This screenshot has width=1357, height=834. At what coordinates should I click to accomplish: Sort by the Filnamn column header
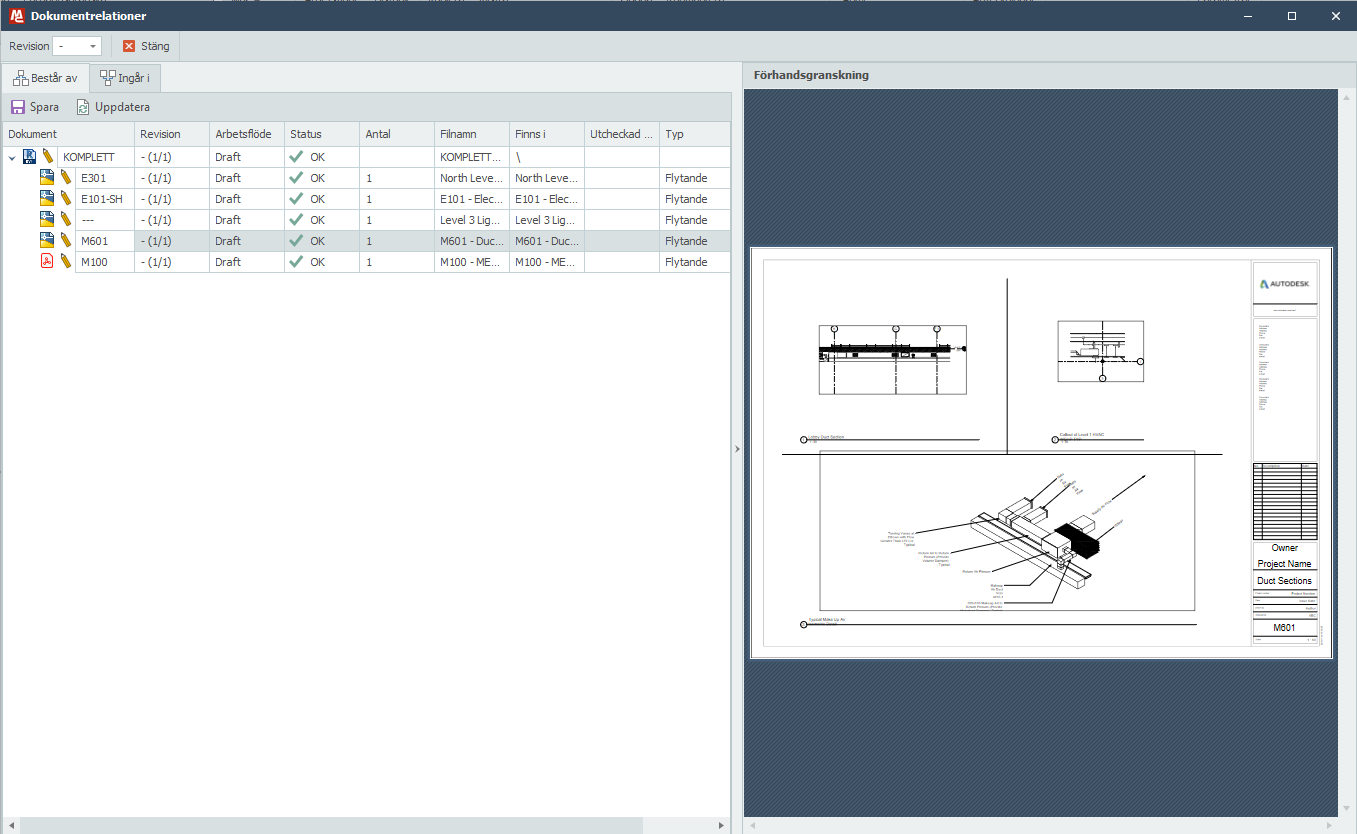coord(472,134)
